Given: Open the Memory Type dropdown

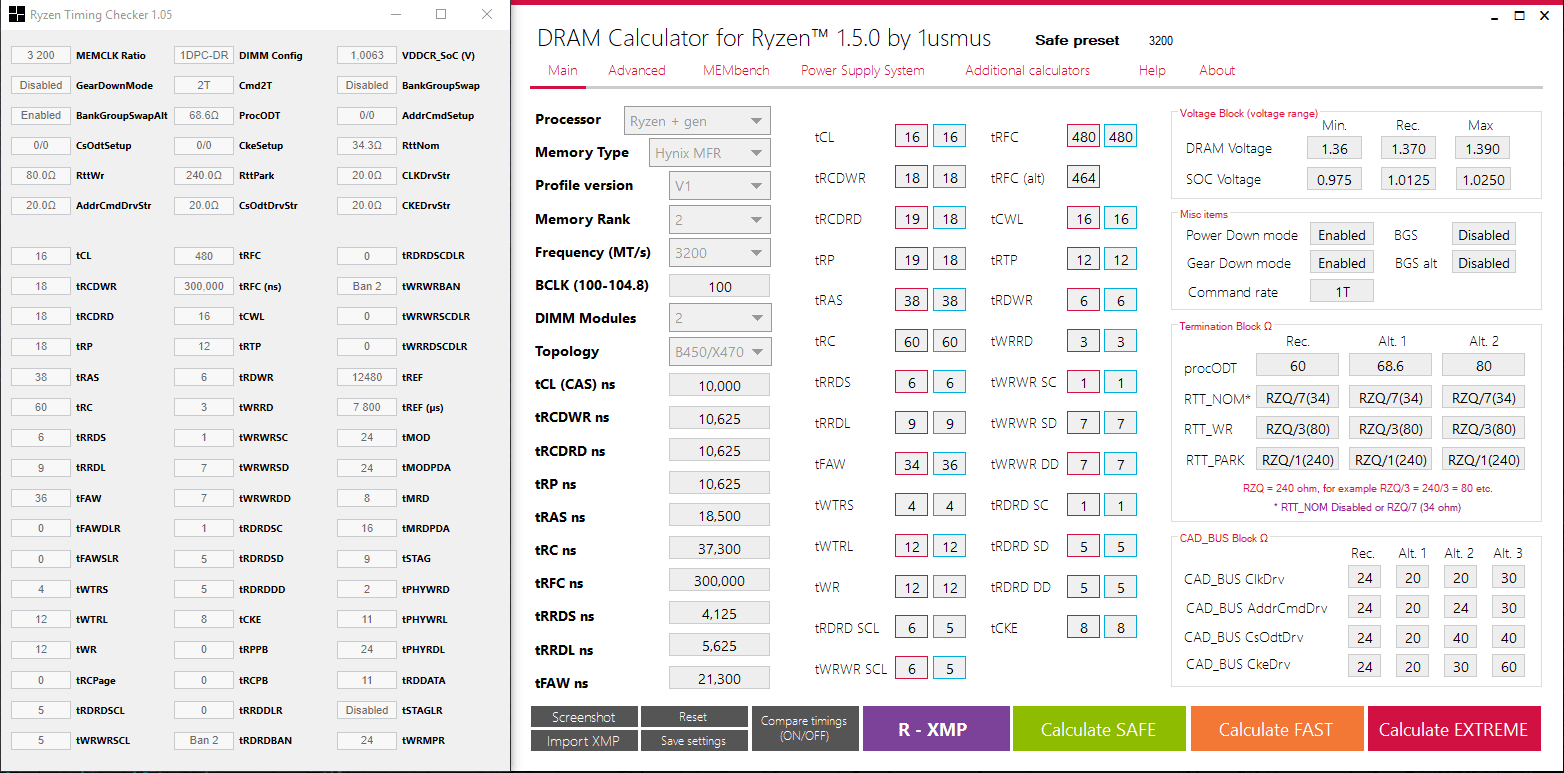Looking at the screenshot, I should tap(710, 153).
